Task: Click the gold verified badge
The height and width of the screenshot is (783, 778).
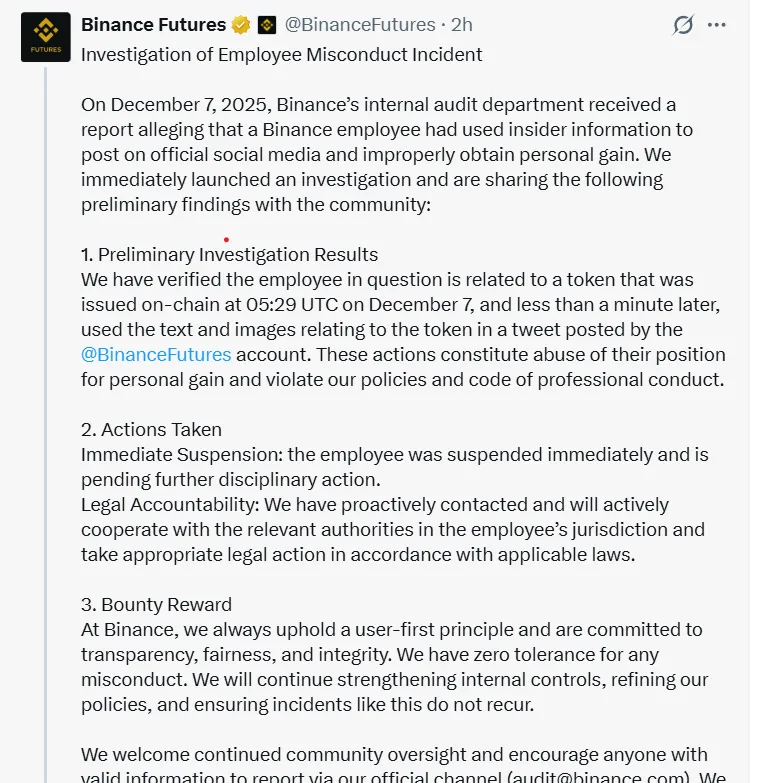Action: (x=241, y=24)
